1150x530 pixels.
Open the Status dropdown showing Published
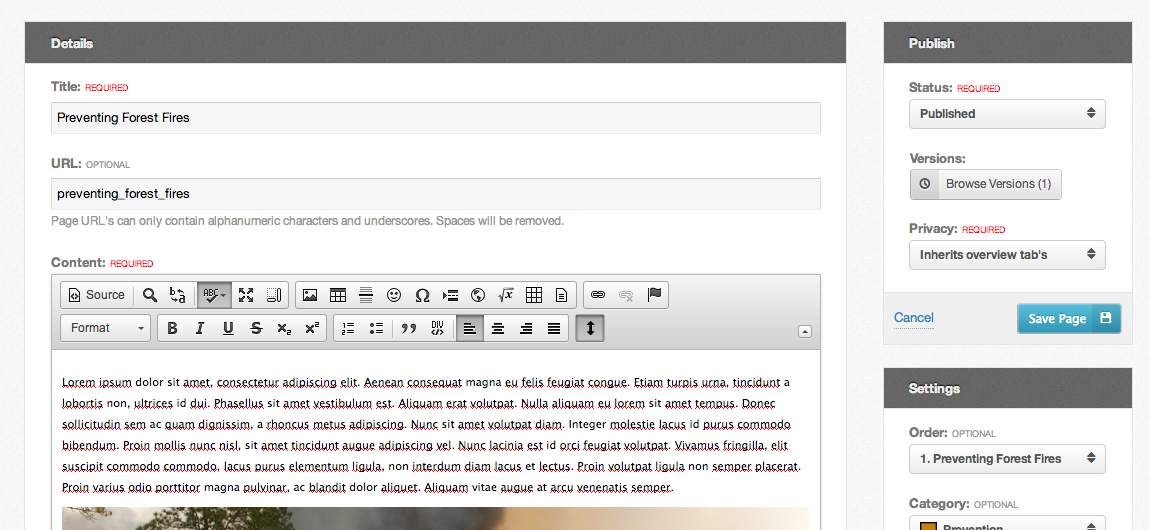coord(1007,114)
